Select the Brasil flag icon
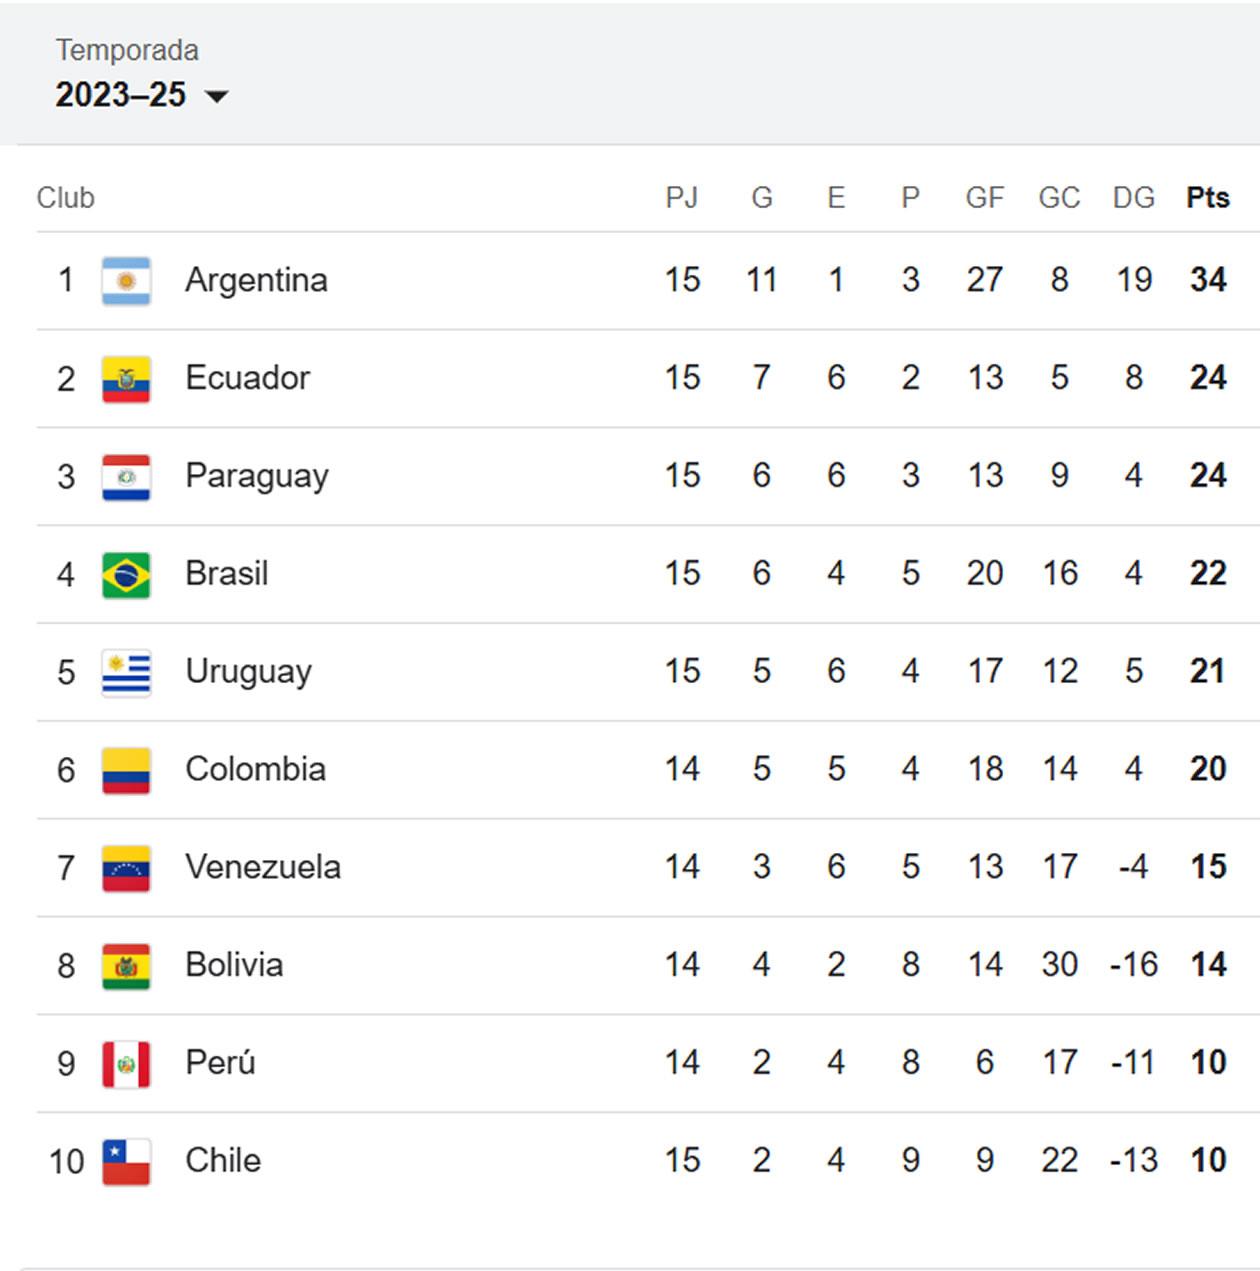 124,574
